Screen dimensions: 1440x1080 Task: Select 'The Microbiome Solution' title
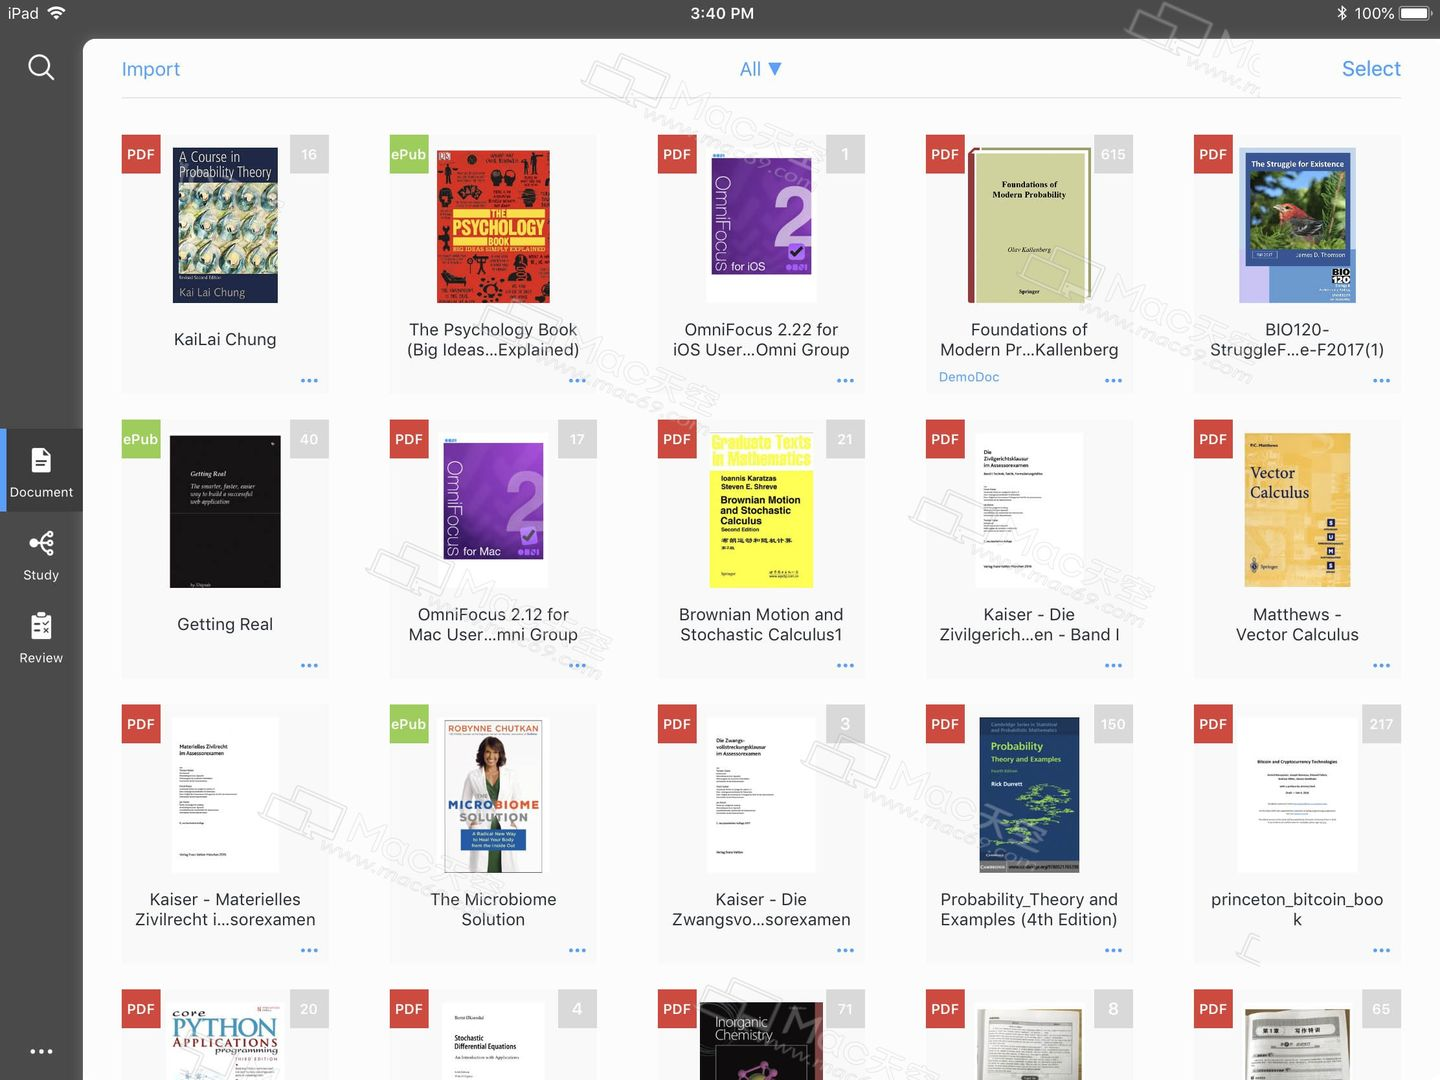coord(493,909)
